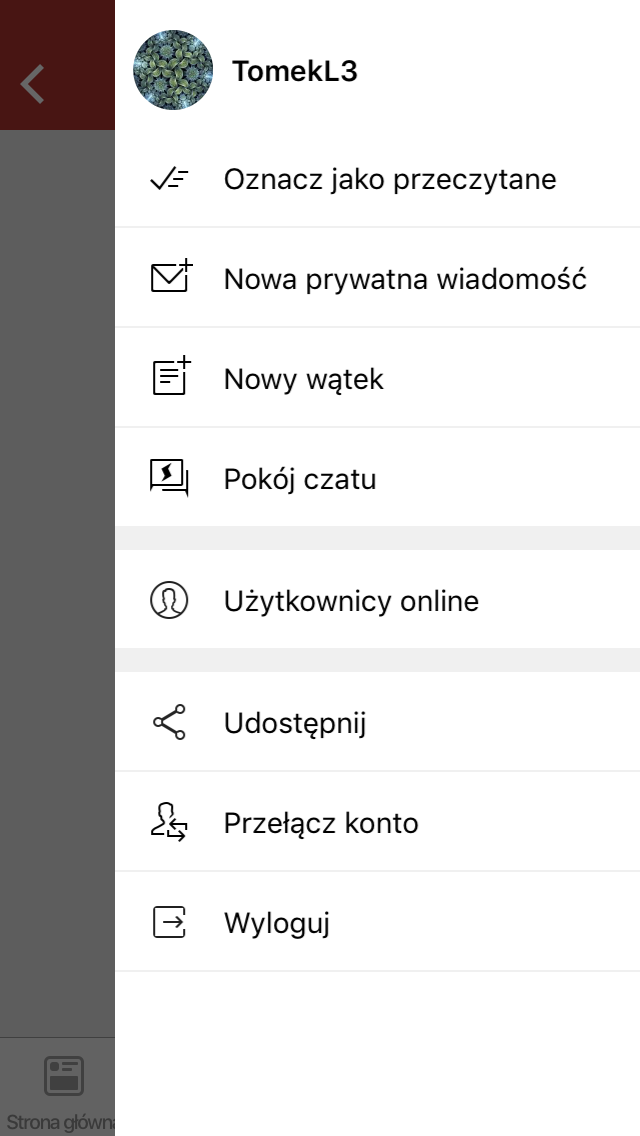Click the logout arrow icon
The image size is (640, 1136).
tap(170, 922)
